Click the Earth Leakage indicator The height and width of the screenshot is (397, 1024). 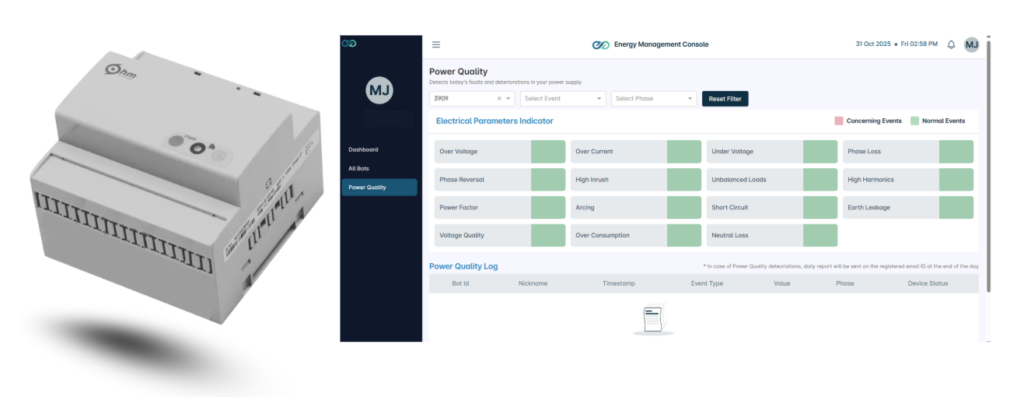[x=908, y=208]
